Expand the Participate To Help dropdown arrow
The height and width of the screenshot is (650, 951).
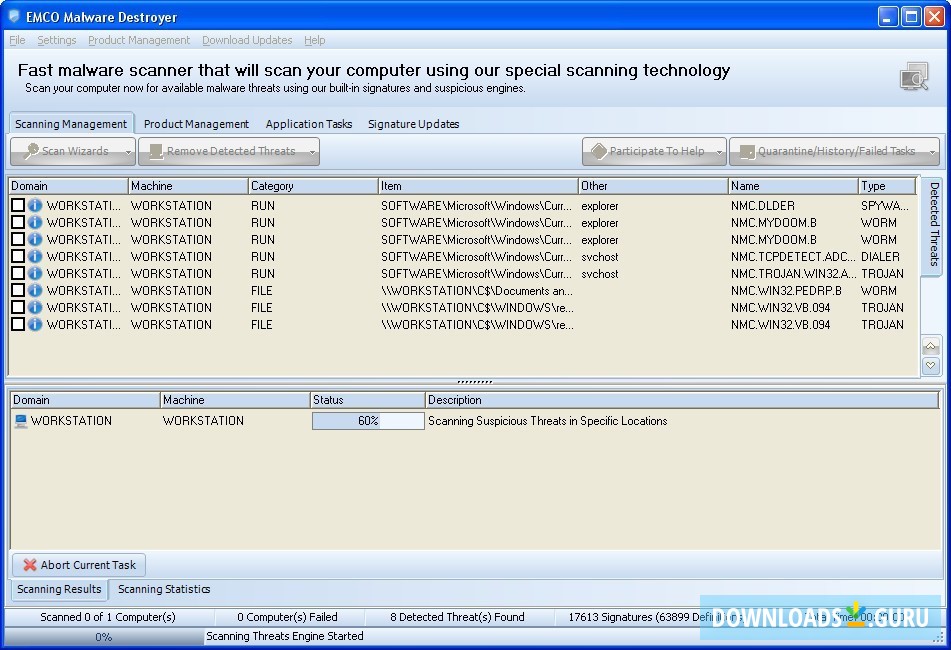pyautogui.click(x=719, y=152)
